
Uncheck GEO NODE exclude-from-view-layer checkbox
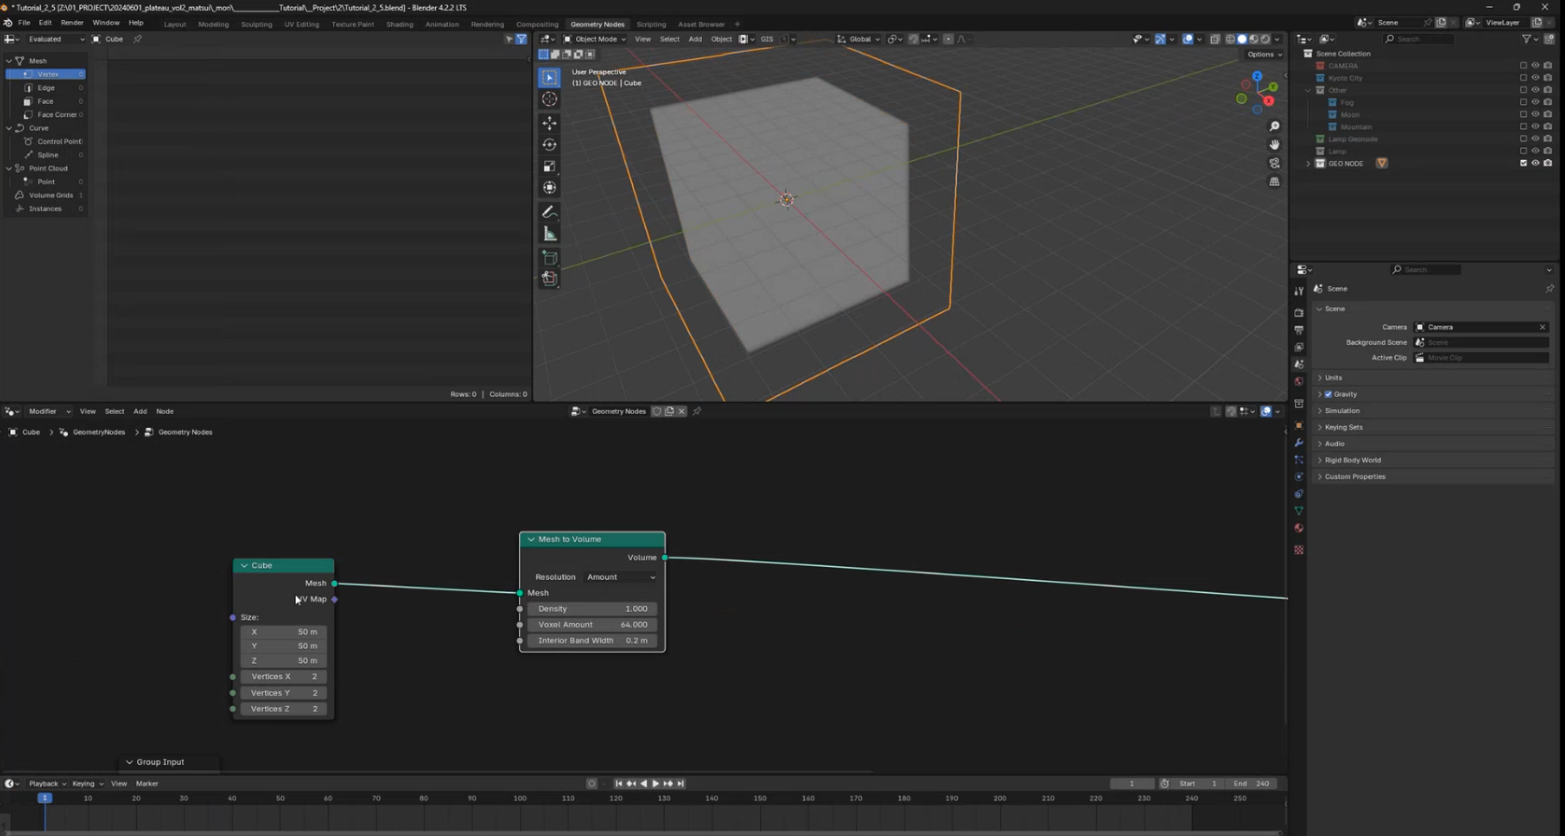click(x=1523, y=163)
